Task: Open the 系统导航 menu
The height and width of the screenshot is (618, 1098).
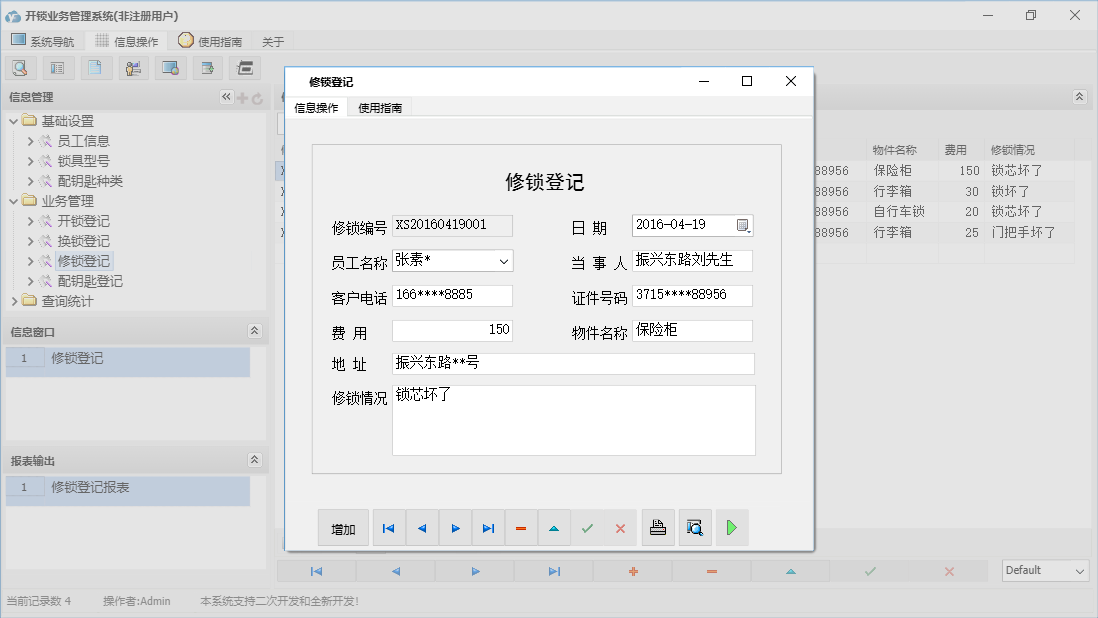Action: pos(43,41)
